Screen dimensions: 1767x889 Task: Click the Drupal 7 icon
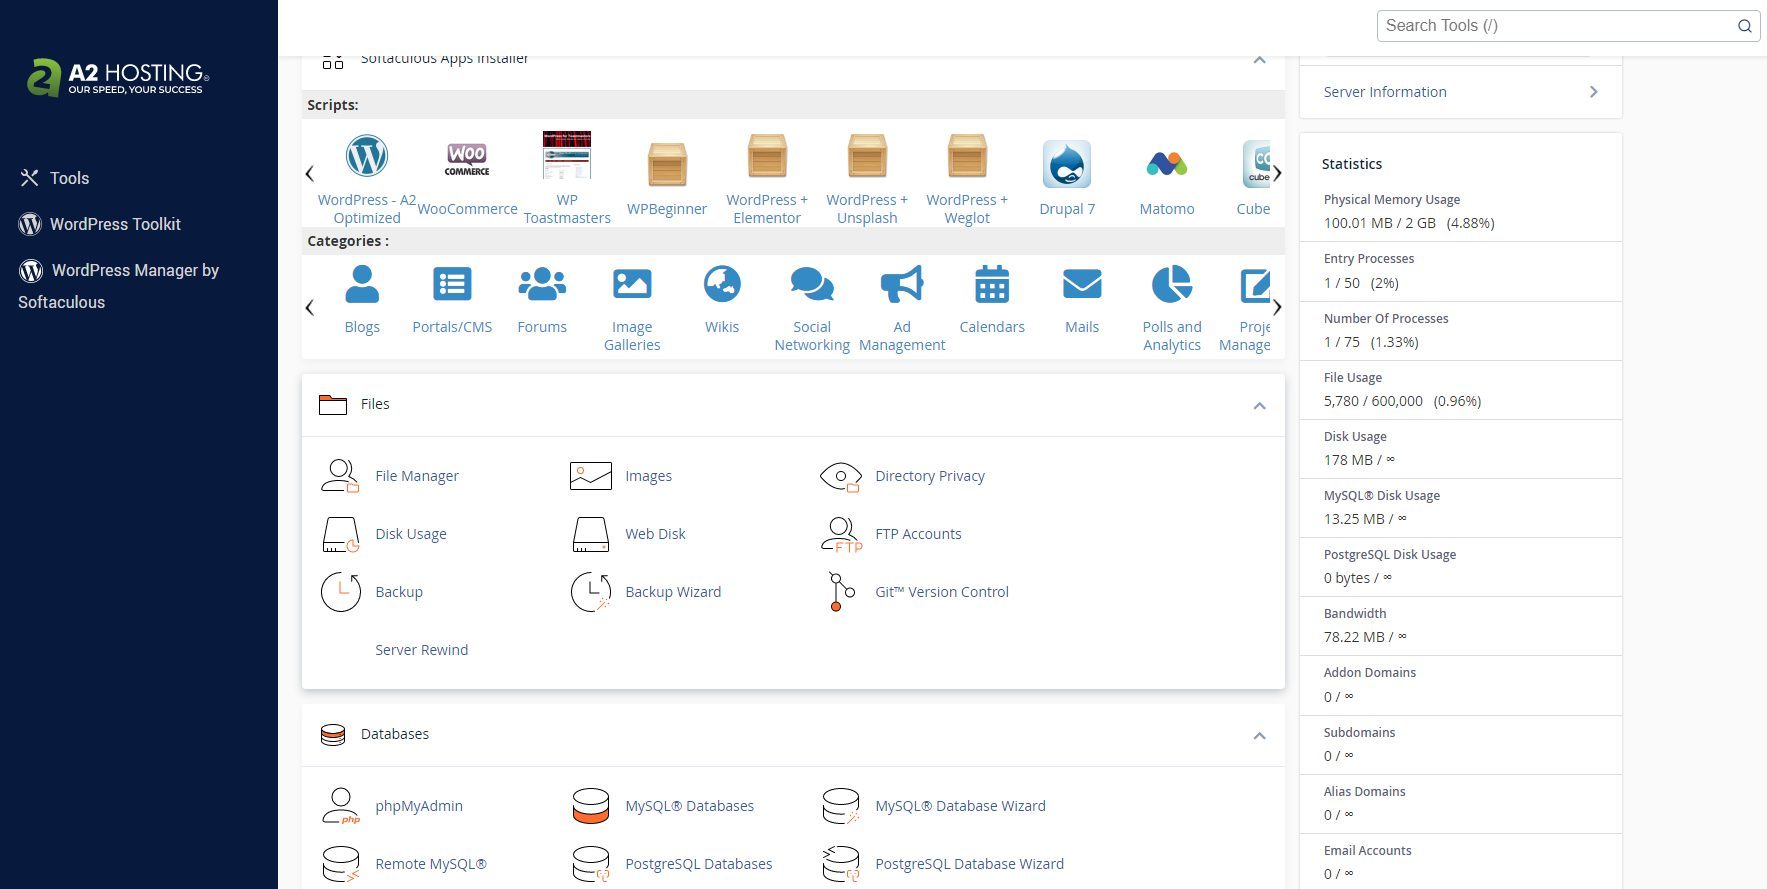point(1067,164)
